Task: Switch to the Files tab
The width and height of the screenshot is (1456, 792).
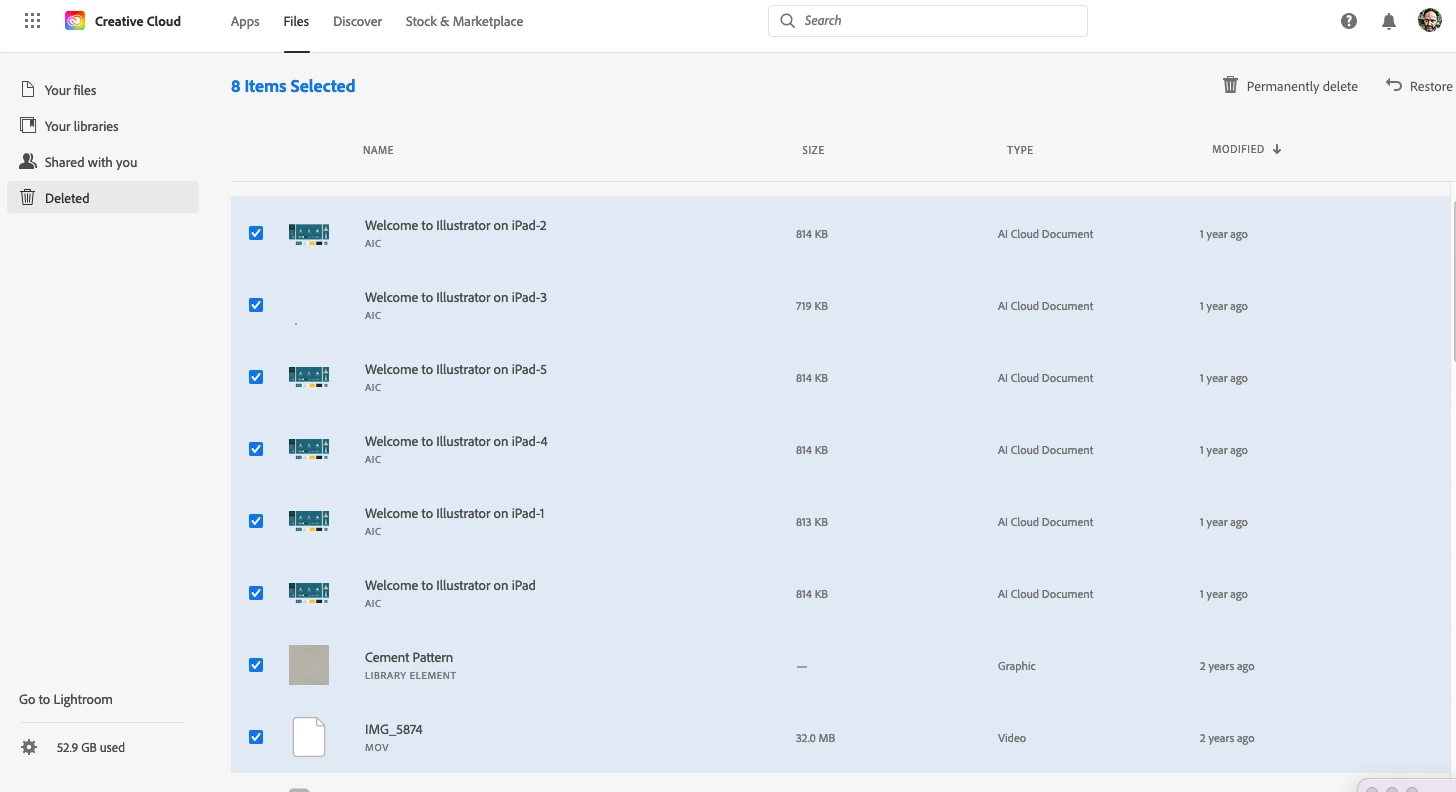Action: coord(296,21)
